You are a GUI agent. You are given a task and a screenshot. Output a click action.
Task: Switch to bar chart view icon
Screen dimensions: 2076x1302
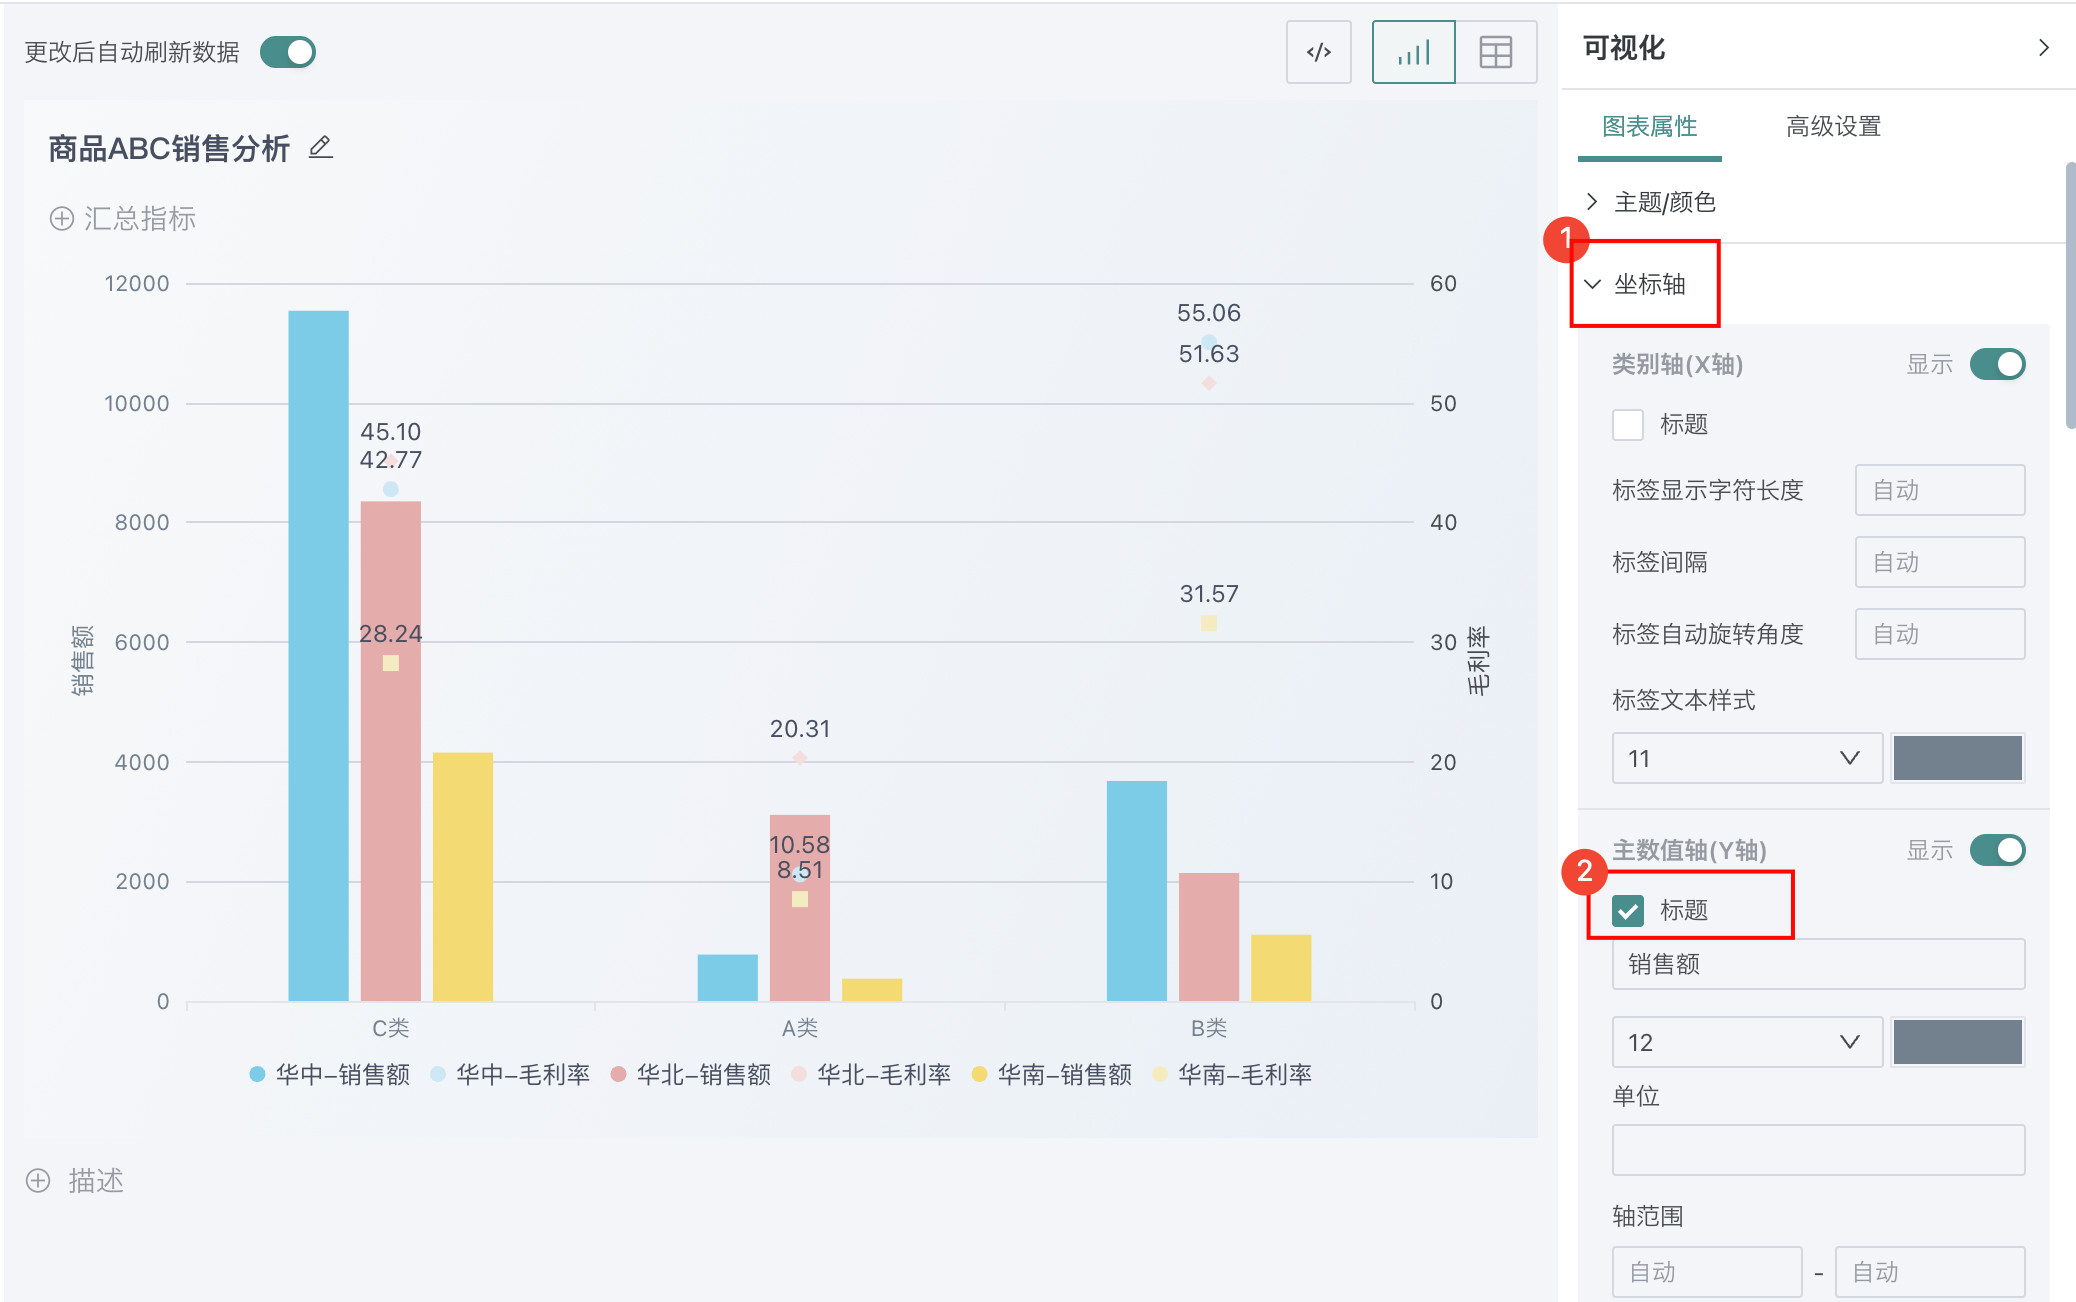(1413, 52)
